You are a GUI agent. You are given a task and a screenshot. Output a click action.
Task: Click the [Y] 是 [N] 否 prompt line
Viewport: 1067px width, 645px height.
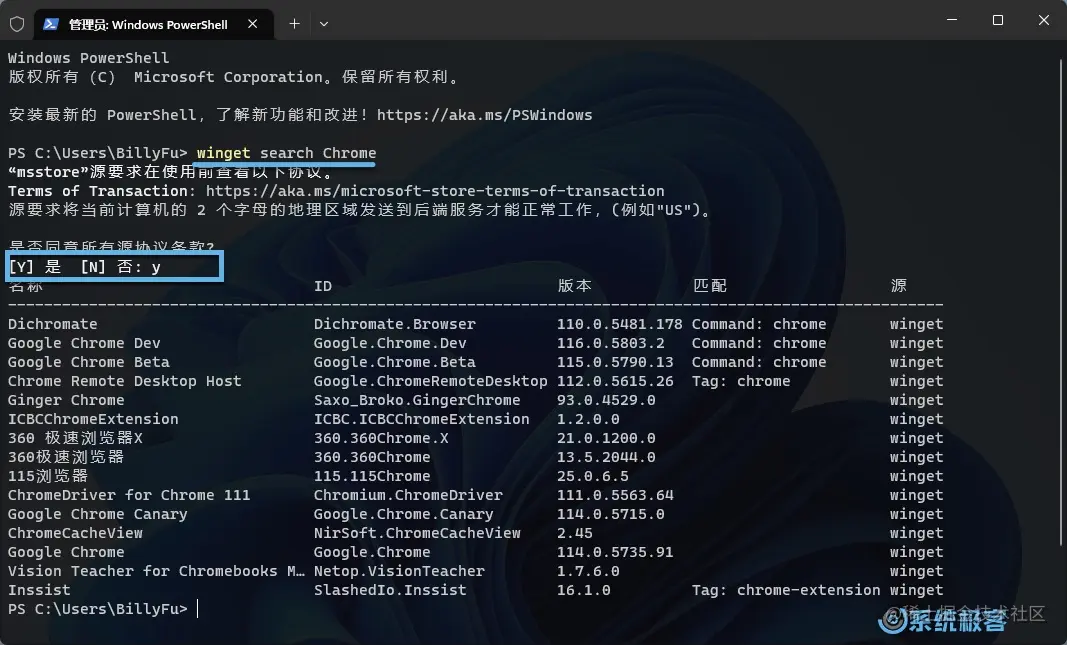[84, 267]
